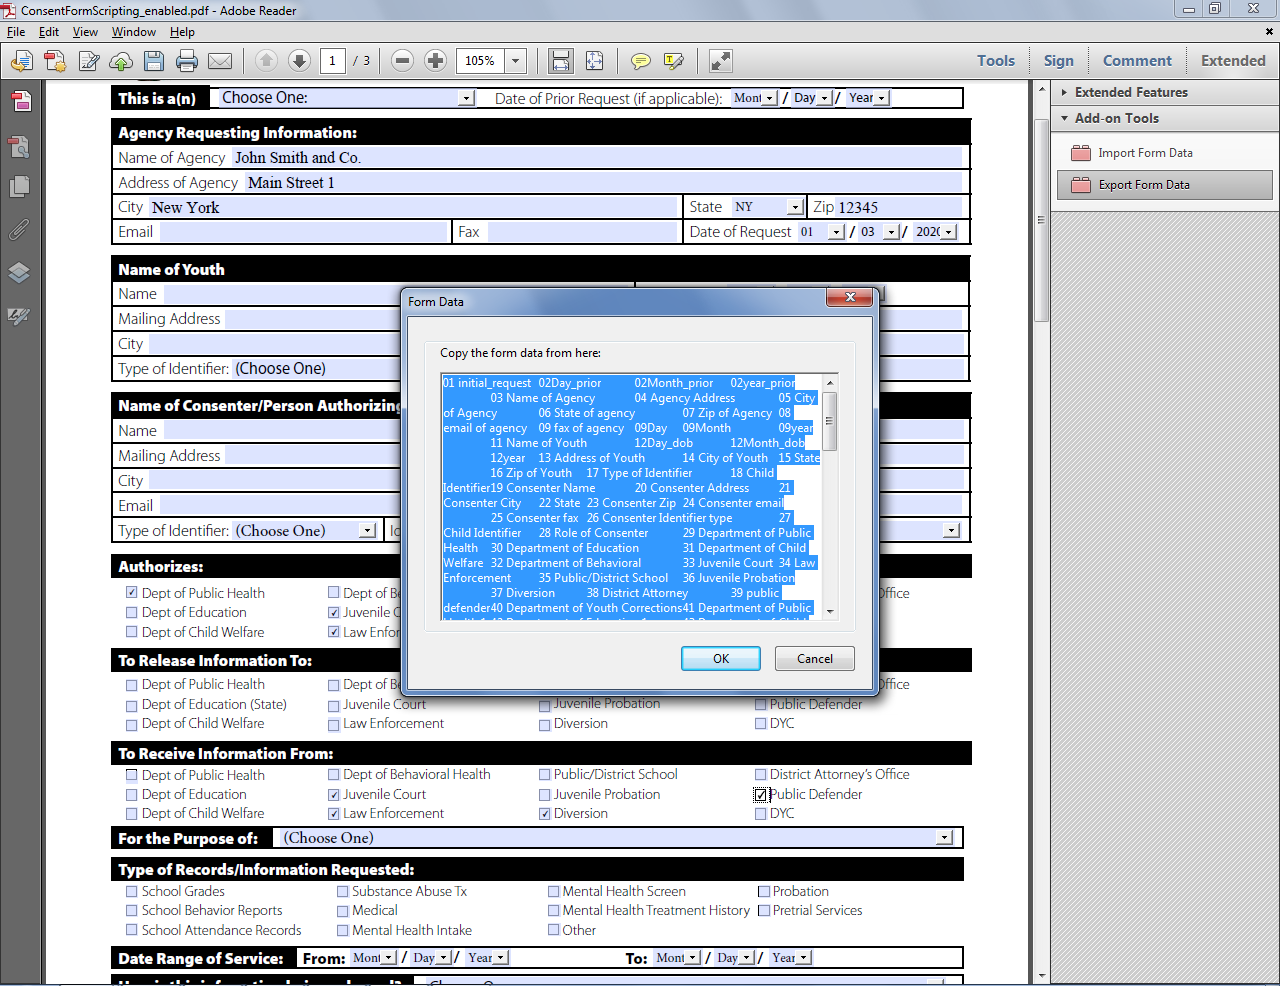Open the Signatures sidebar panel icon

pos(20,316)
